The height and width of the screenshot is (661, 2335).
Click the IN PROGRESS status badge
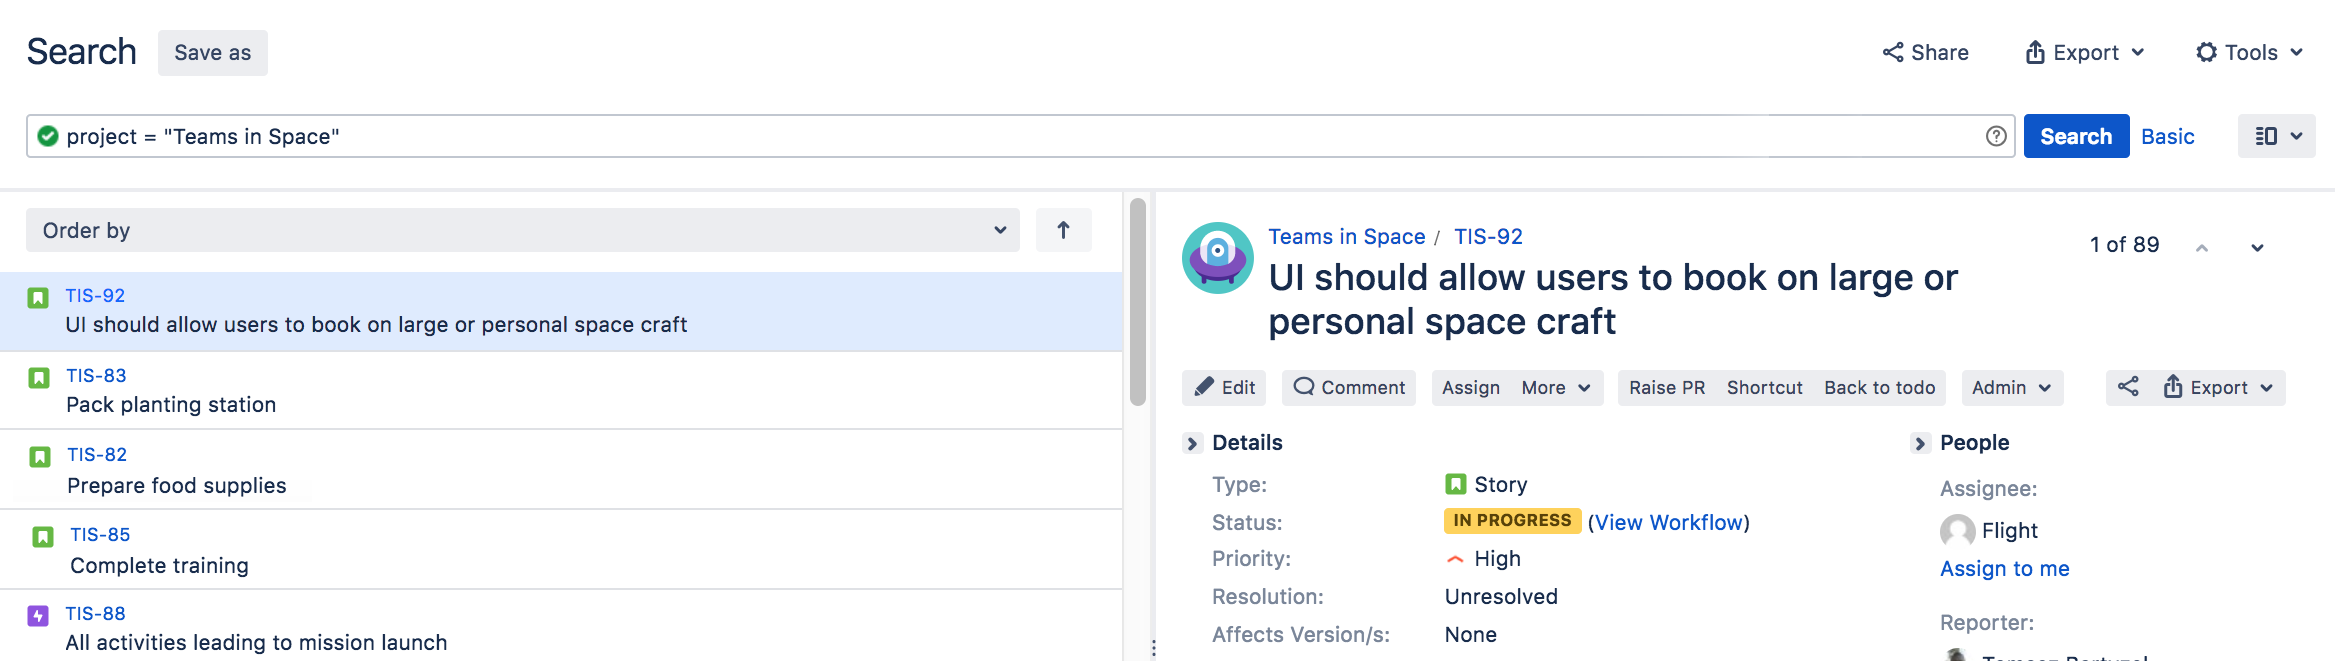[1512, 520]
